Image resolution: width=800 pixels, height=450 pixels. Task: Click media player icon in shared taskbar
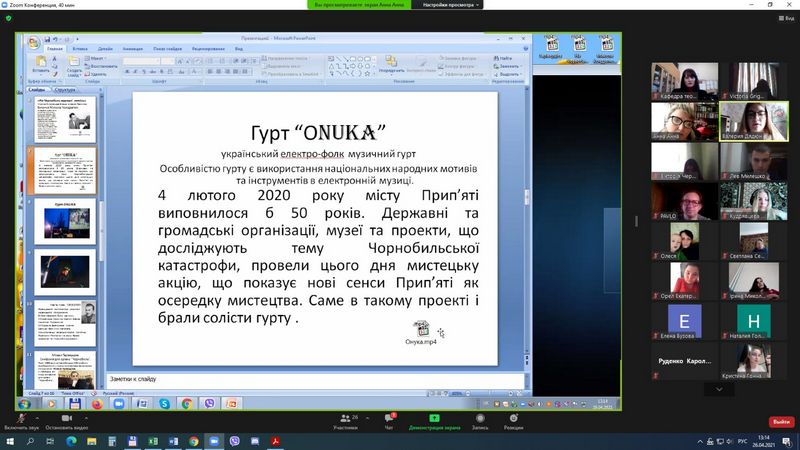coord(52,404)
